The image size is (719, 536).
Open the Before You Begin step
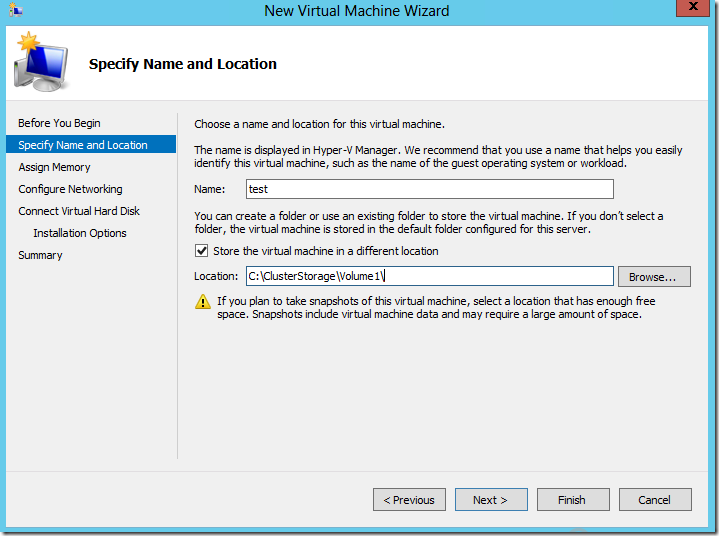click(59, 123)
